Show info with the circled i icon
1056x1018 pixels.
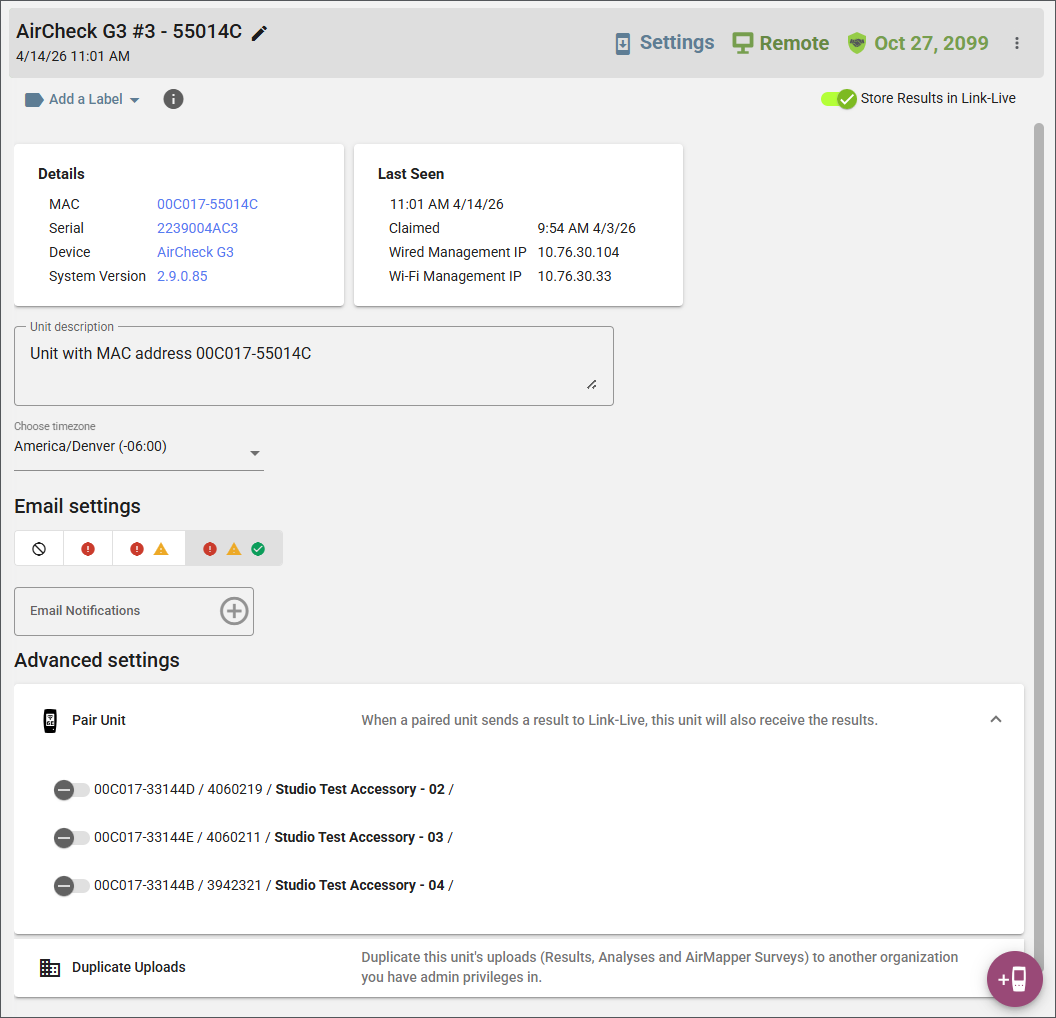pyautogui.click(x=173, y=99)
